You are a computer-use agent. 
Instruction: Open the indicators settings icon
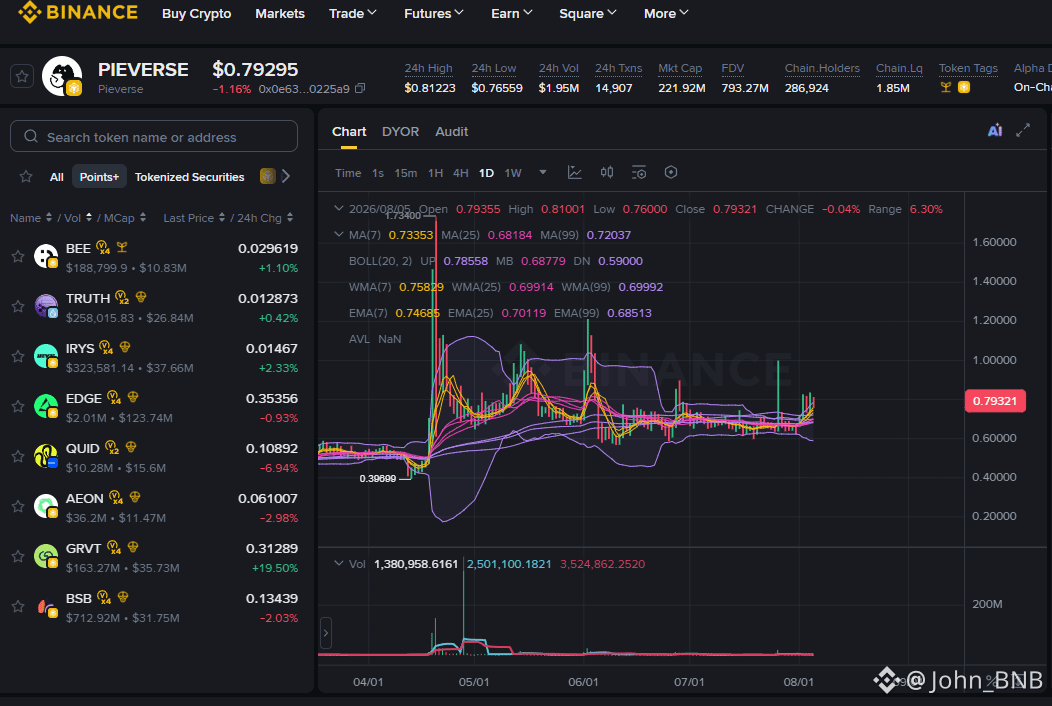pos(639,172)
